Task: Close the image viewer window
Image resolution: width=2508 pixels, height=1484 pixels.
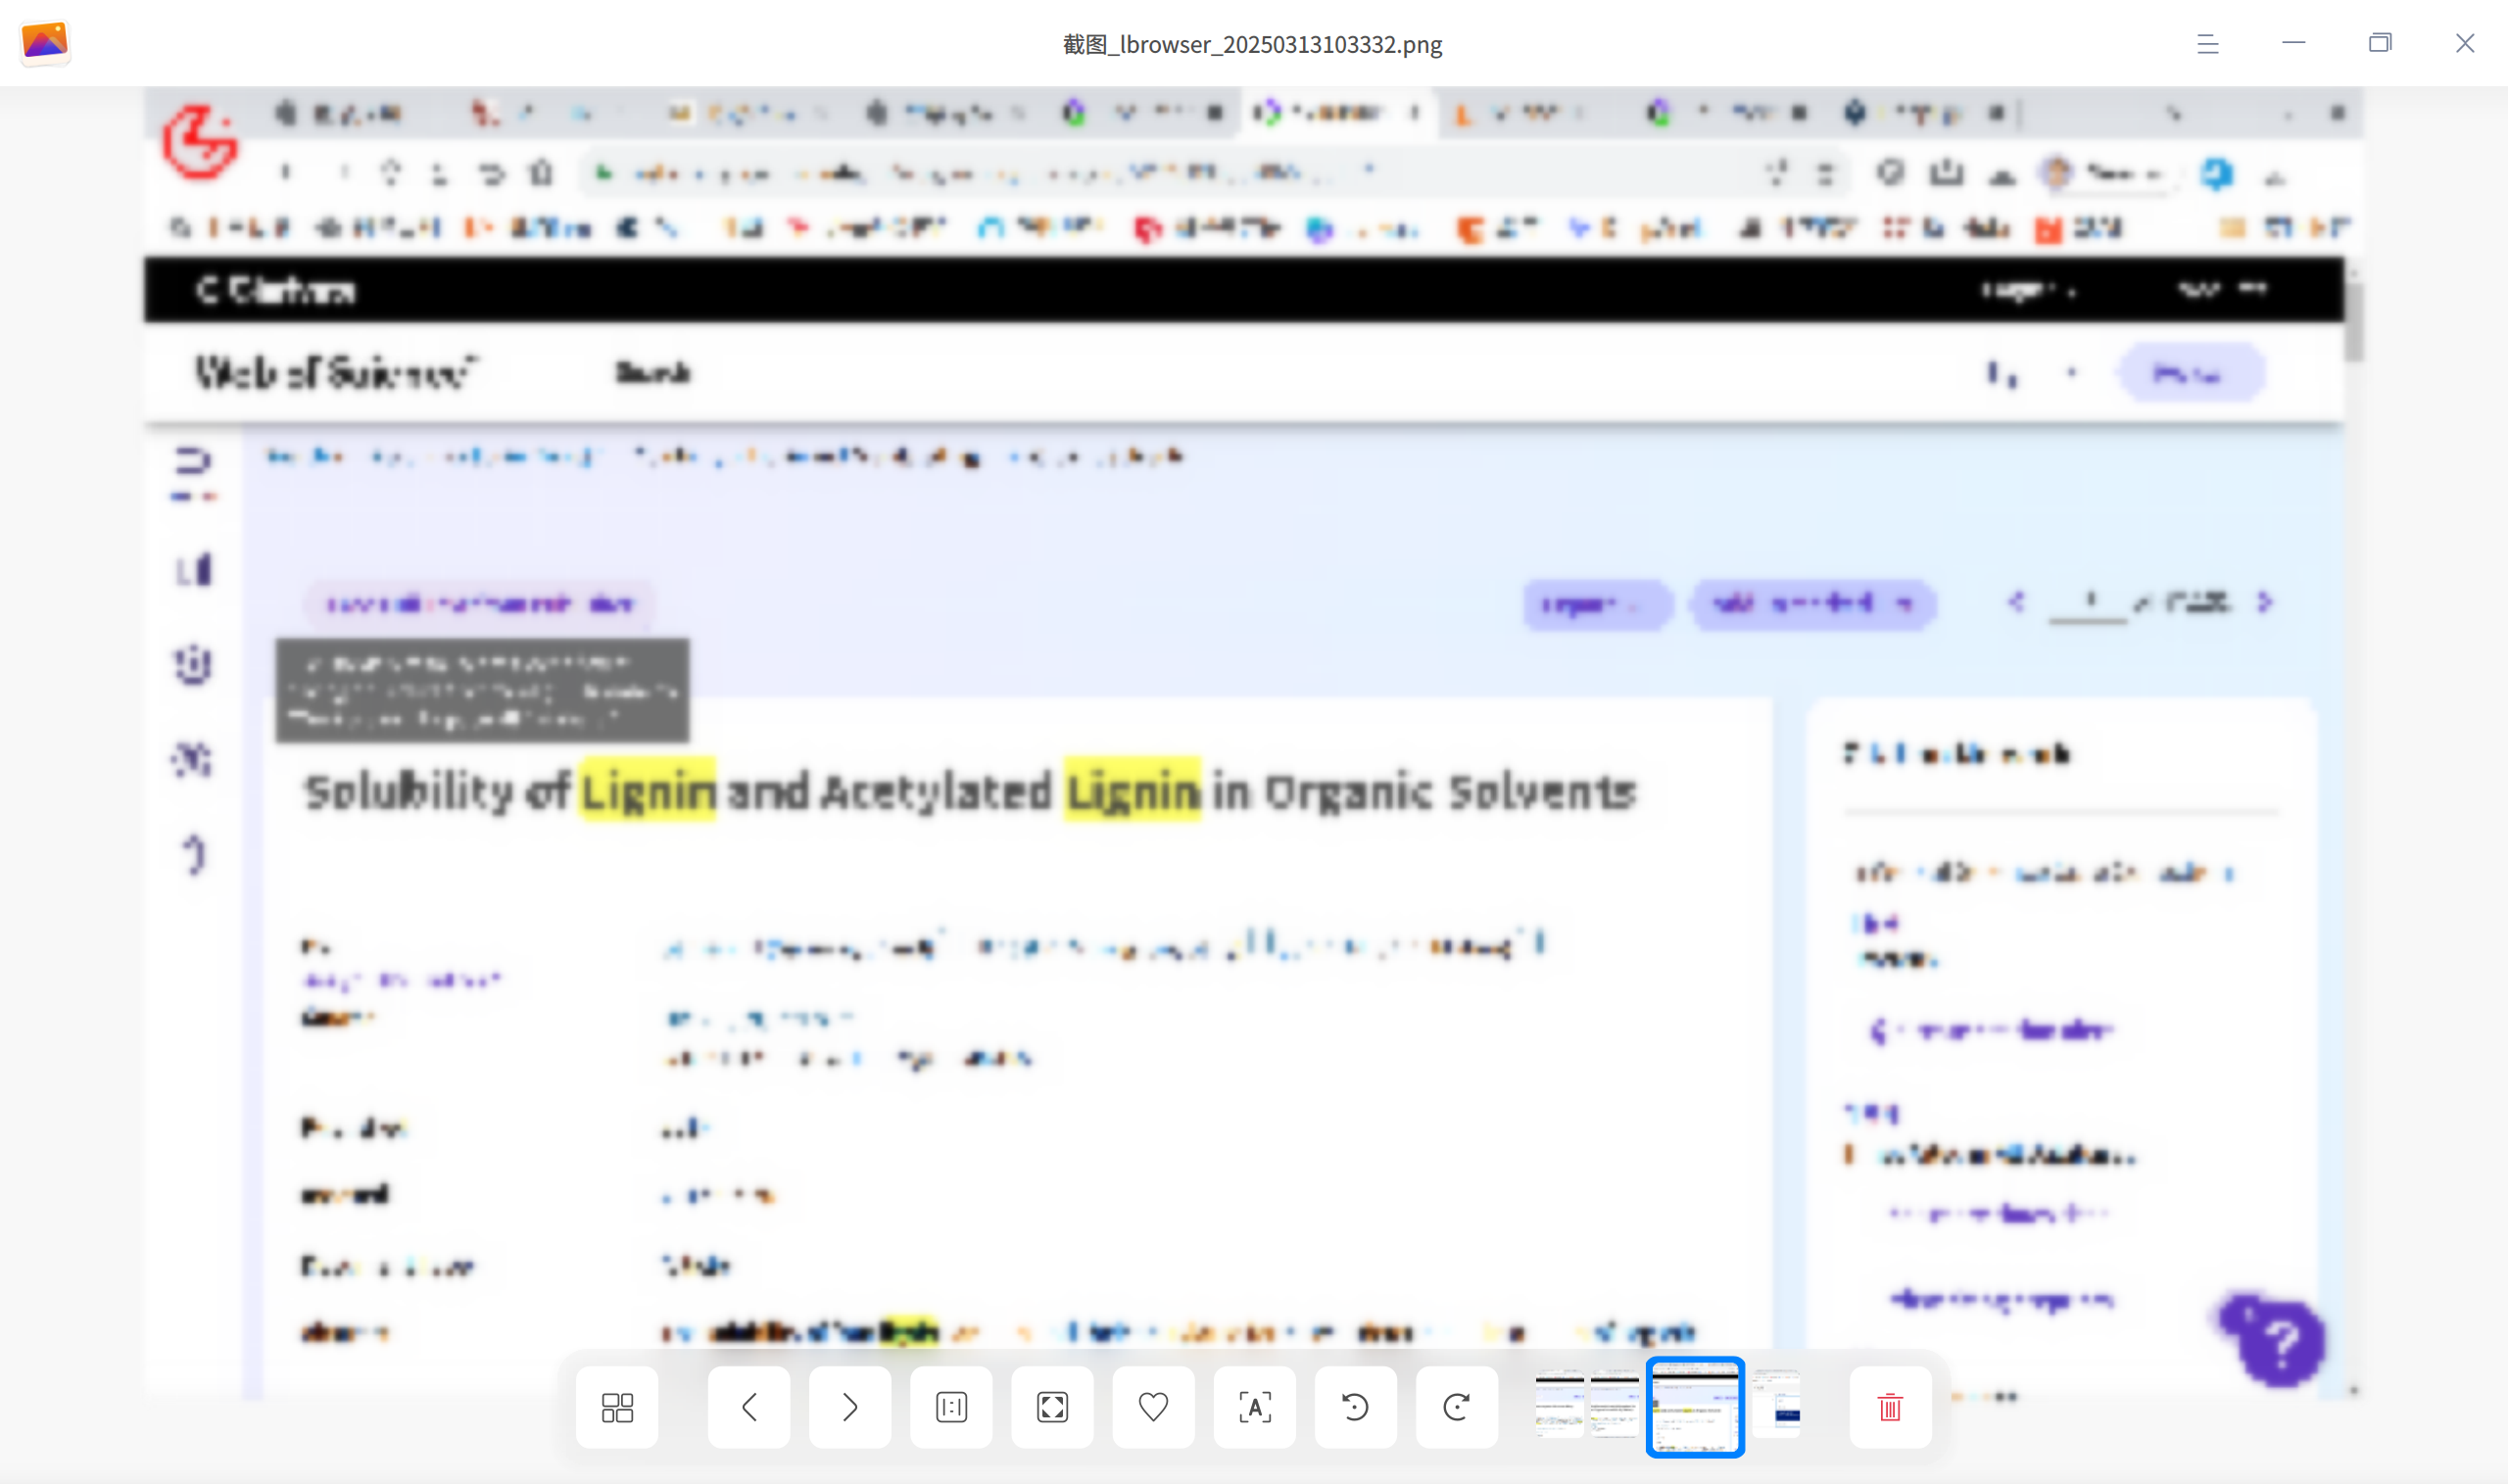Action: pos(2465,43)
